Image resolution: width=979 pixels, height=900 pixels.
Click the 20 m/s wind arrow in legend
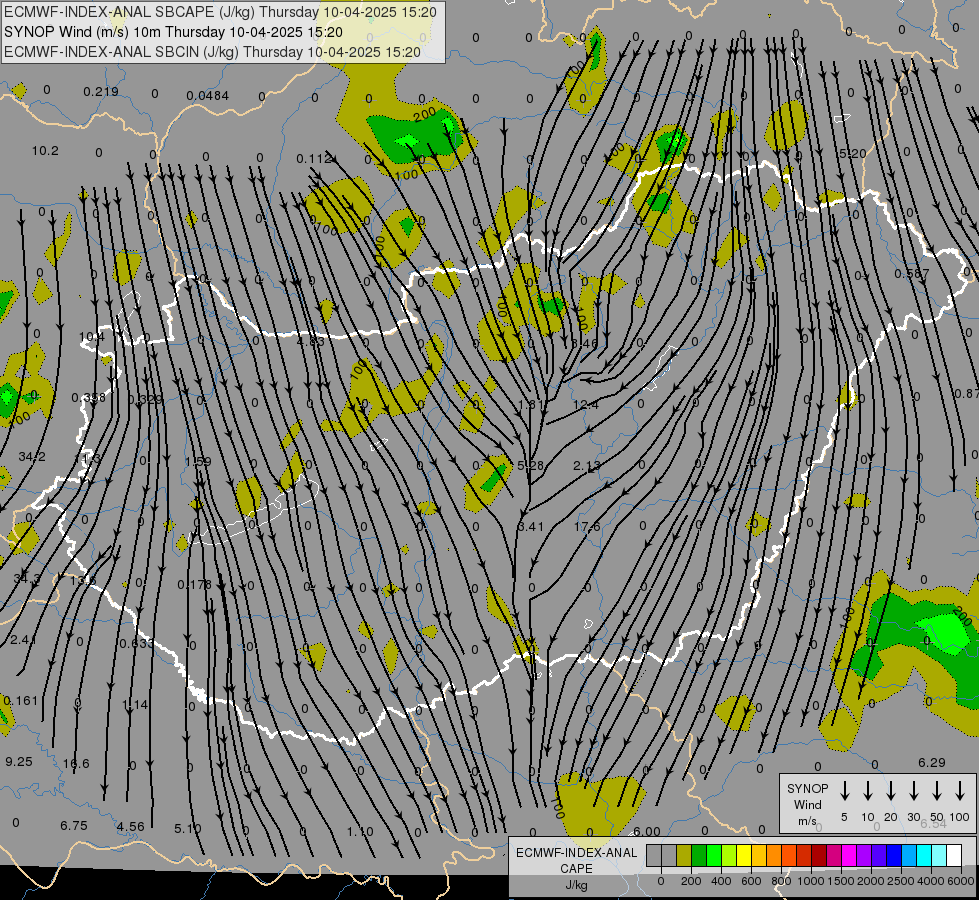click(x=890, y=790)
